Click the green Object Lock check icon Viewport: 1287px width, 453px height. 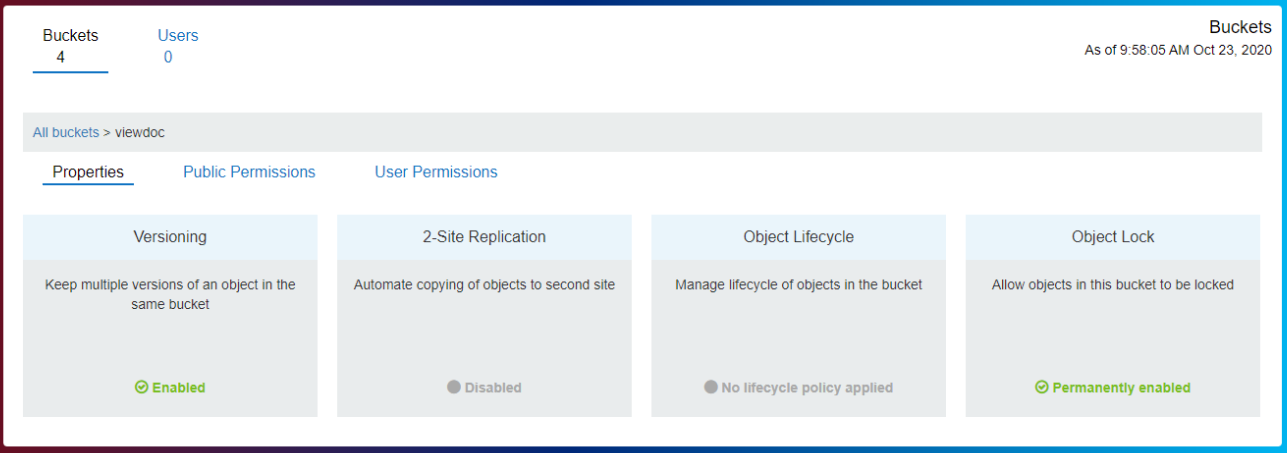coord(1042,388)
